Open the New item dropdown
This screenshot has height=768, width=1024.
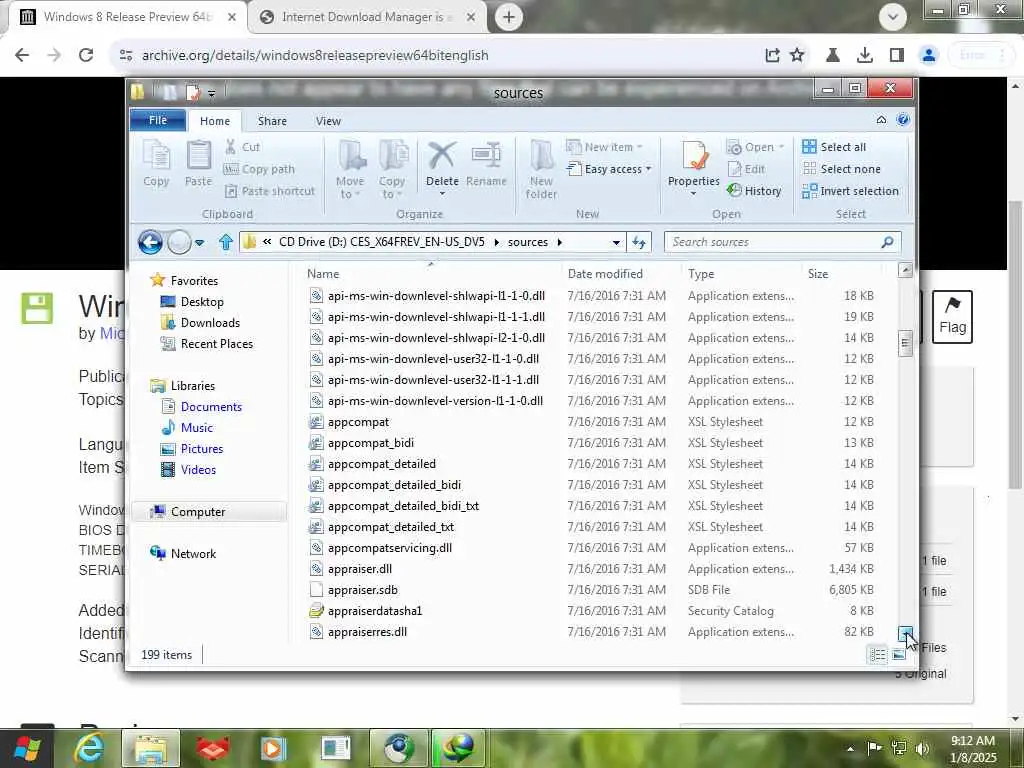point(604,147)
